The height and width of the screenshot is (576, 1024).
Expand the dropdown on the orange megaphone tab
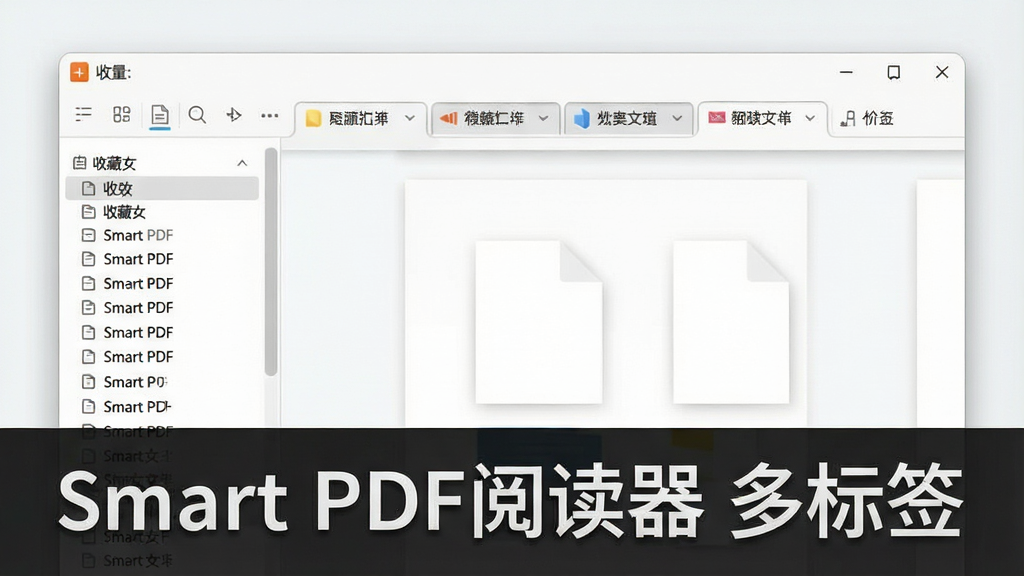tap(543, 118)
